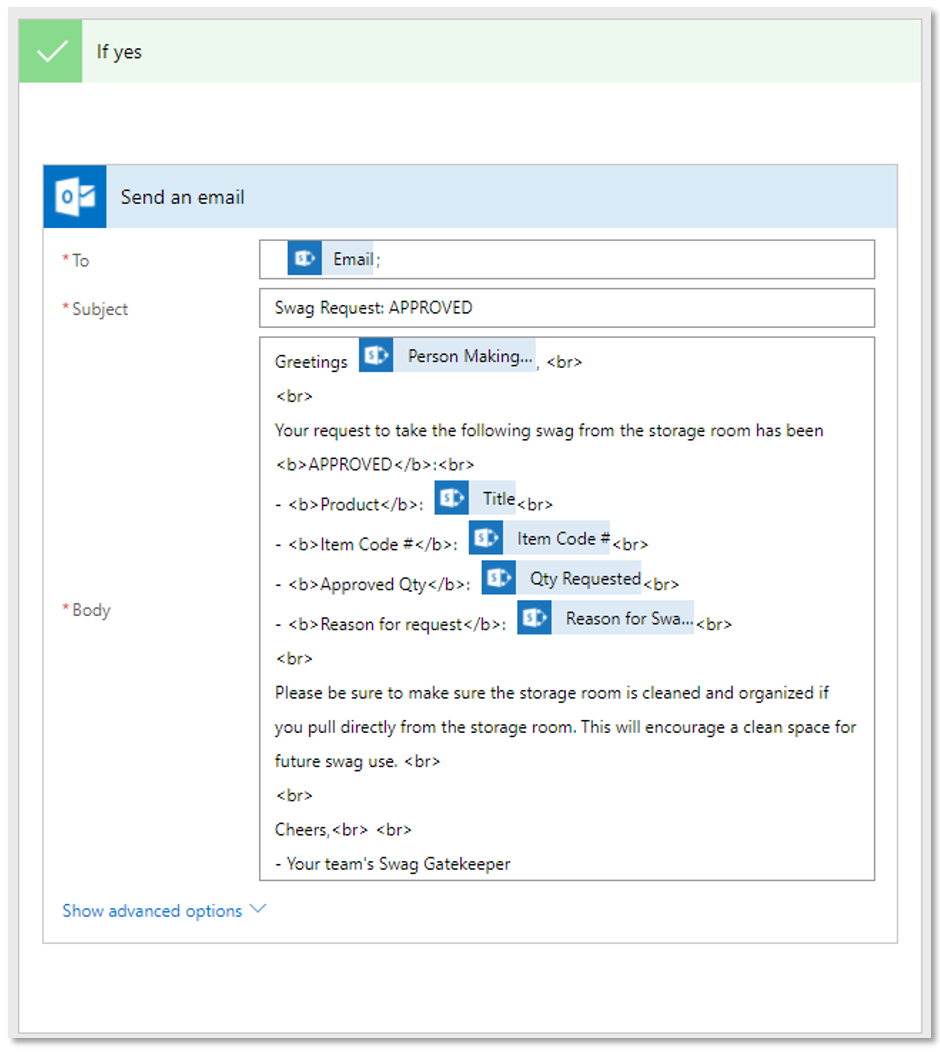Click SharePoint icon on Person Making token
Screen dimensions: 940x1052
coord(376,356)
